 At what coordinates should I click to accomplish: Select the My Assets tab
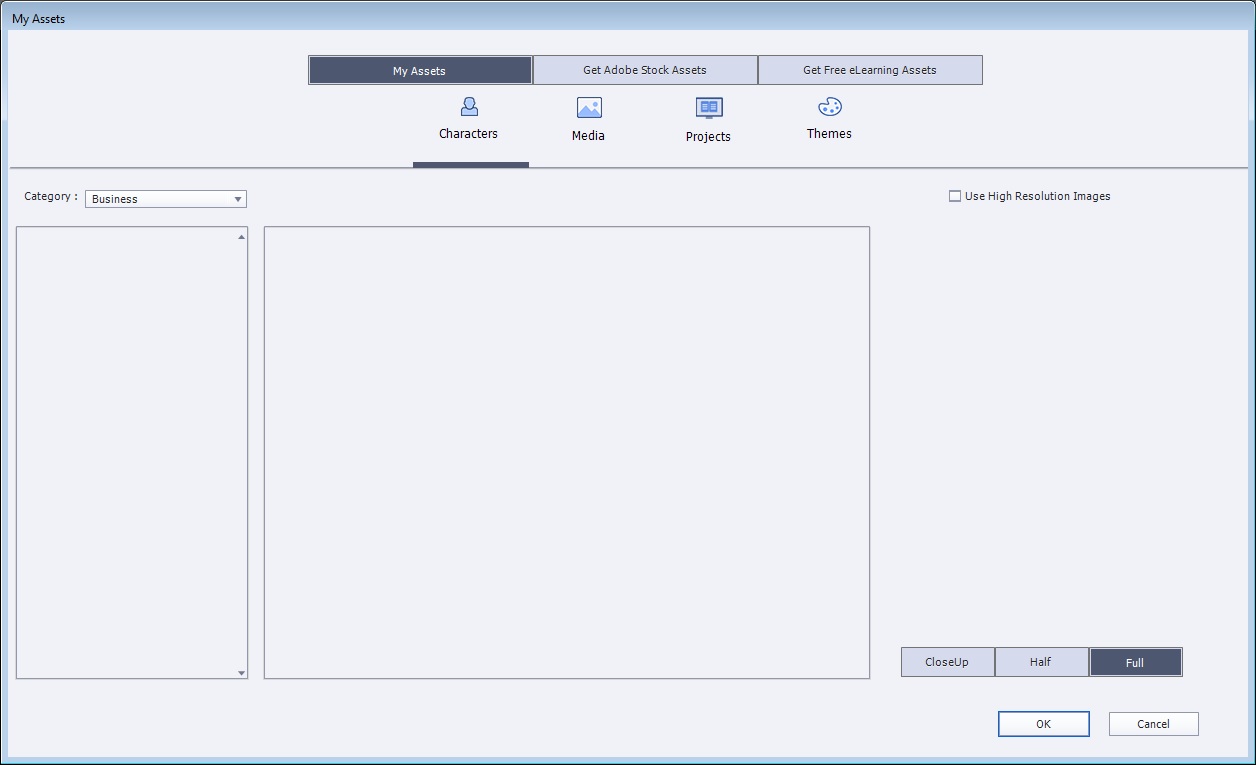pyautogui.click(x=420, y=71)
